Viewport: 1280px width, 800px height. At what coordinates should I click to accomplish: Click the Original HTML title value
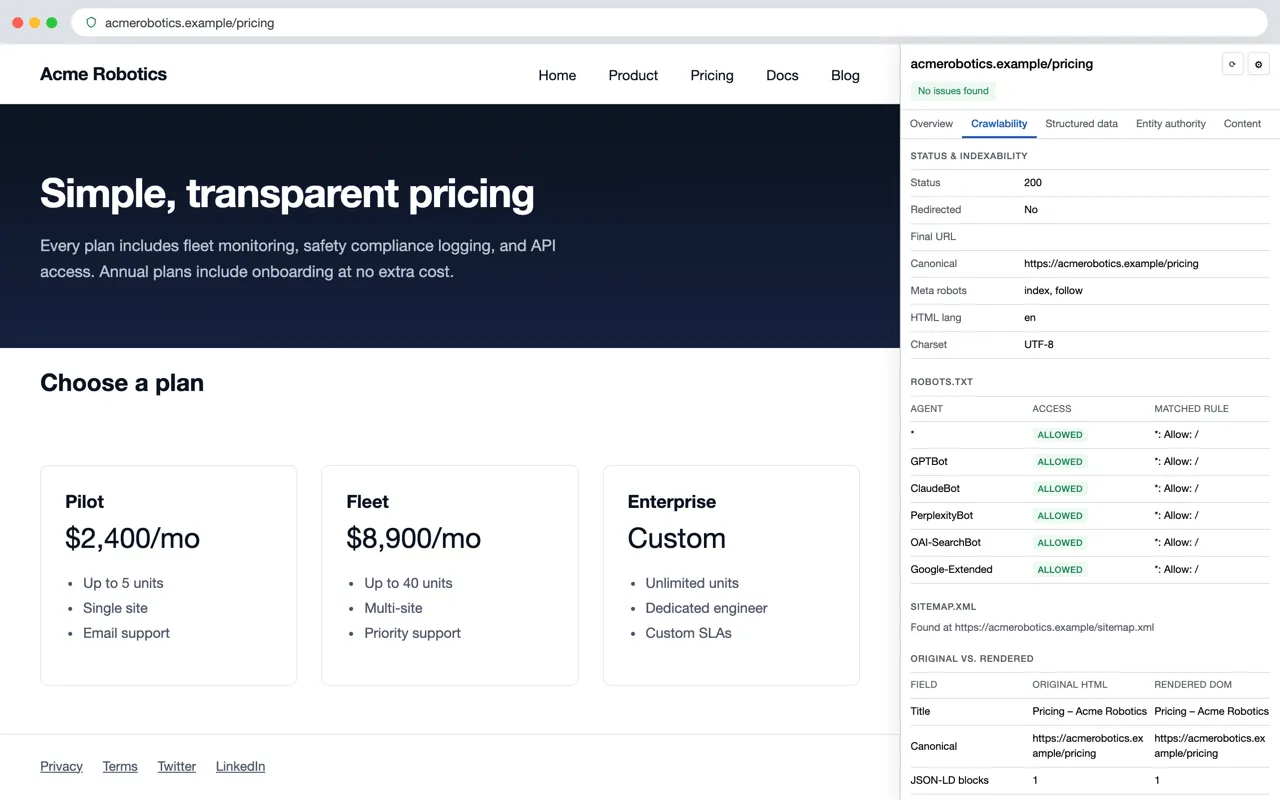pyautogui.click(x=1089, y=712)
